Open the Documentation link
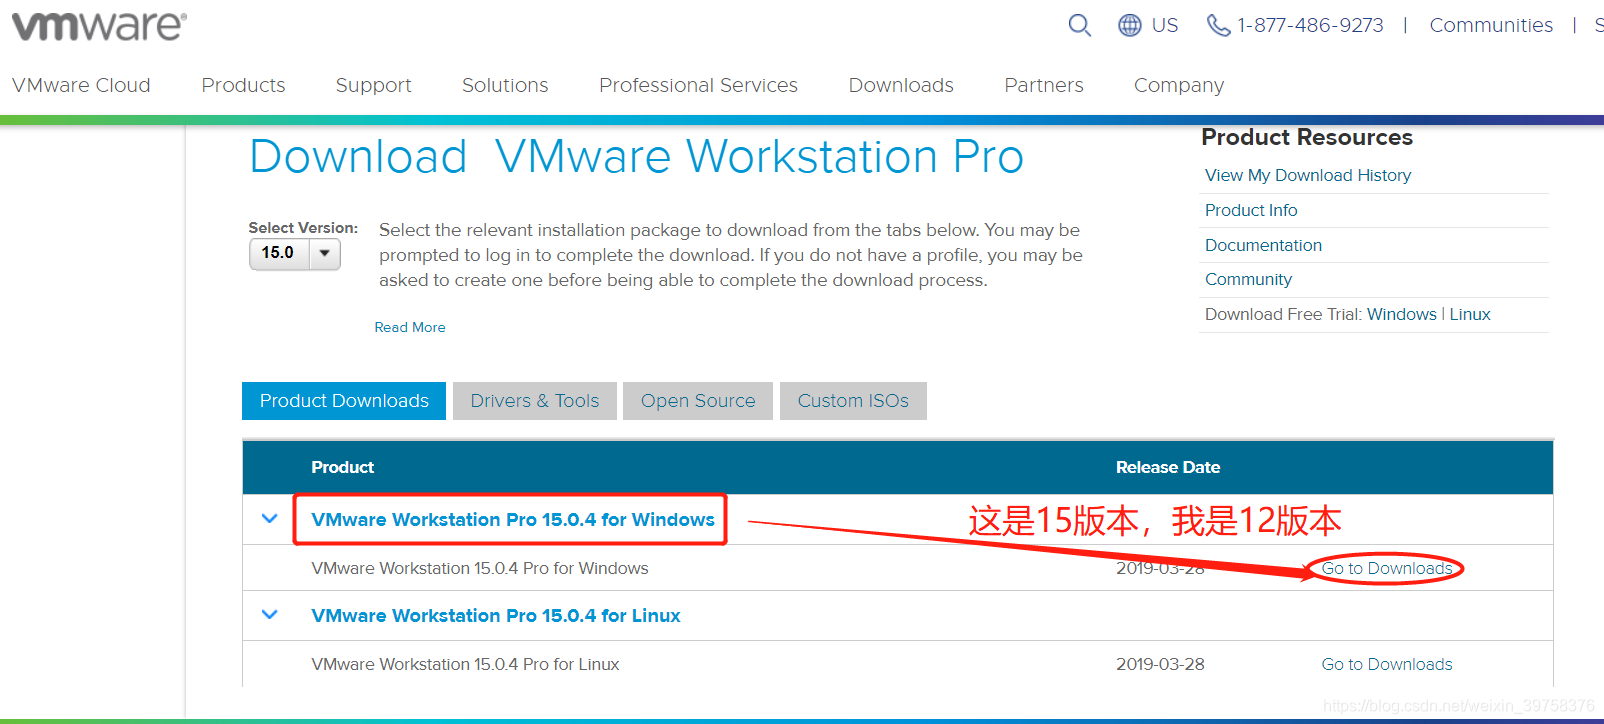This screenshot has height=724, width=1604. point(1263,245)
